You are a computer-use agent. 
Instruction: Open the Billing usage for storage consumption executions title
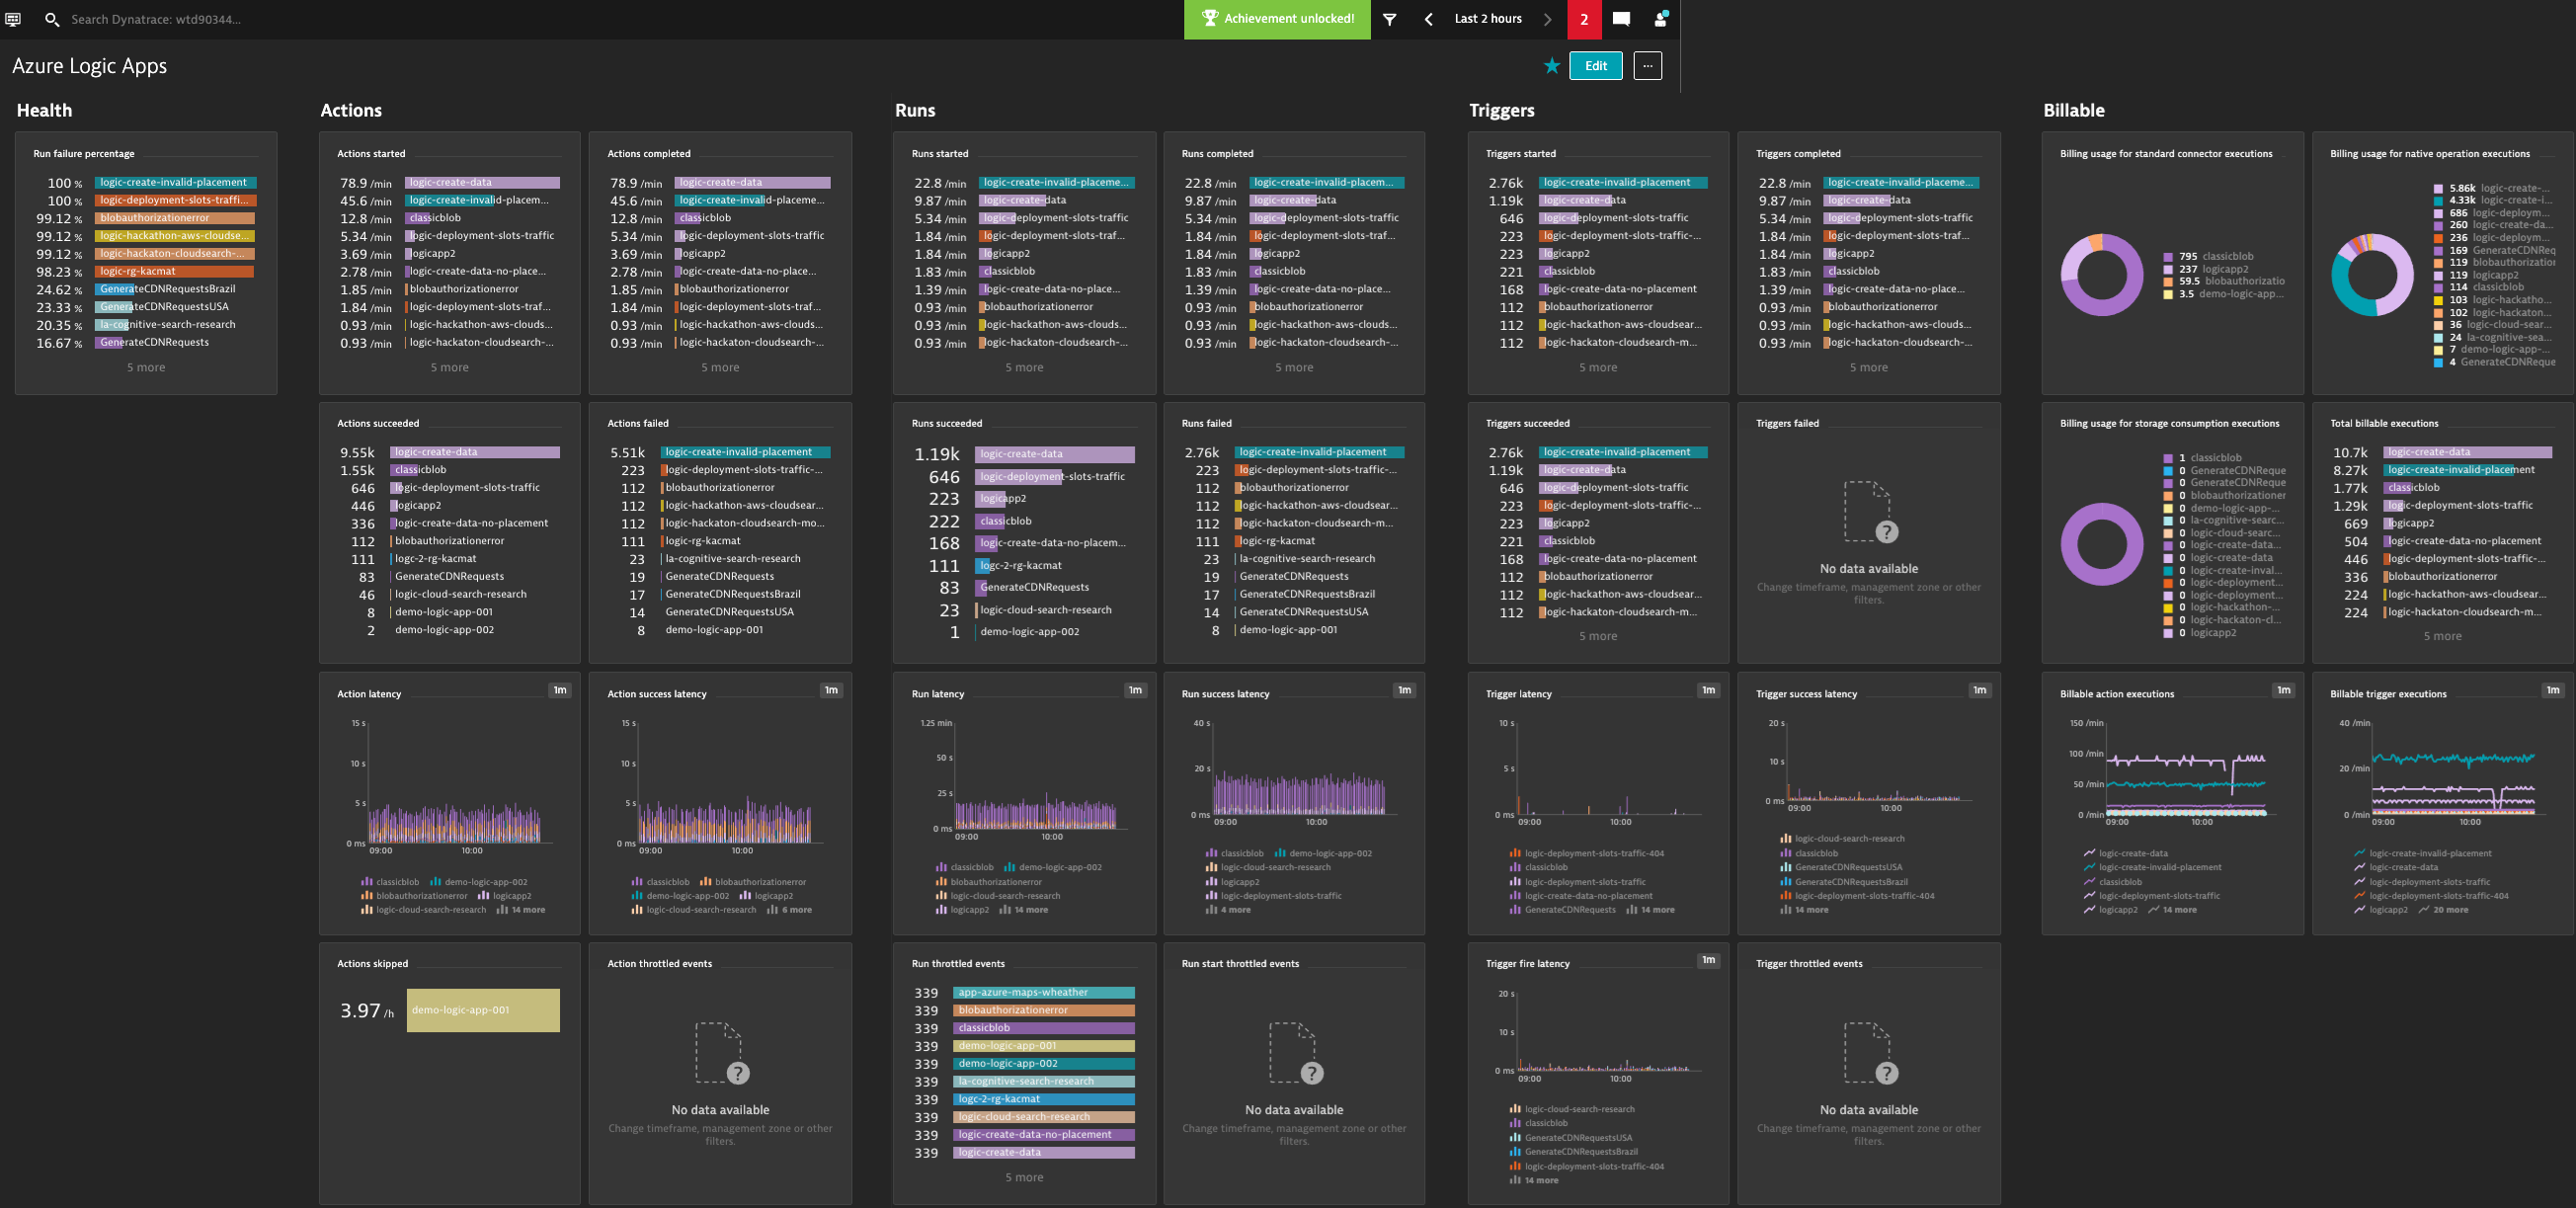[2169, 423]
